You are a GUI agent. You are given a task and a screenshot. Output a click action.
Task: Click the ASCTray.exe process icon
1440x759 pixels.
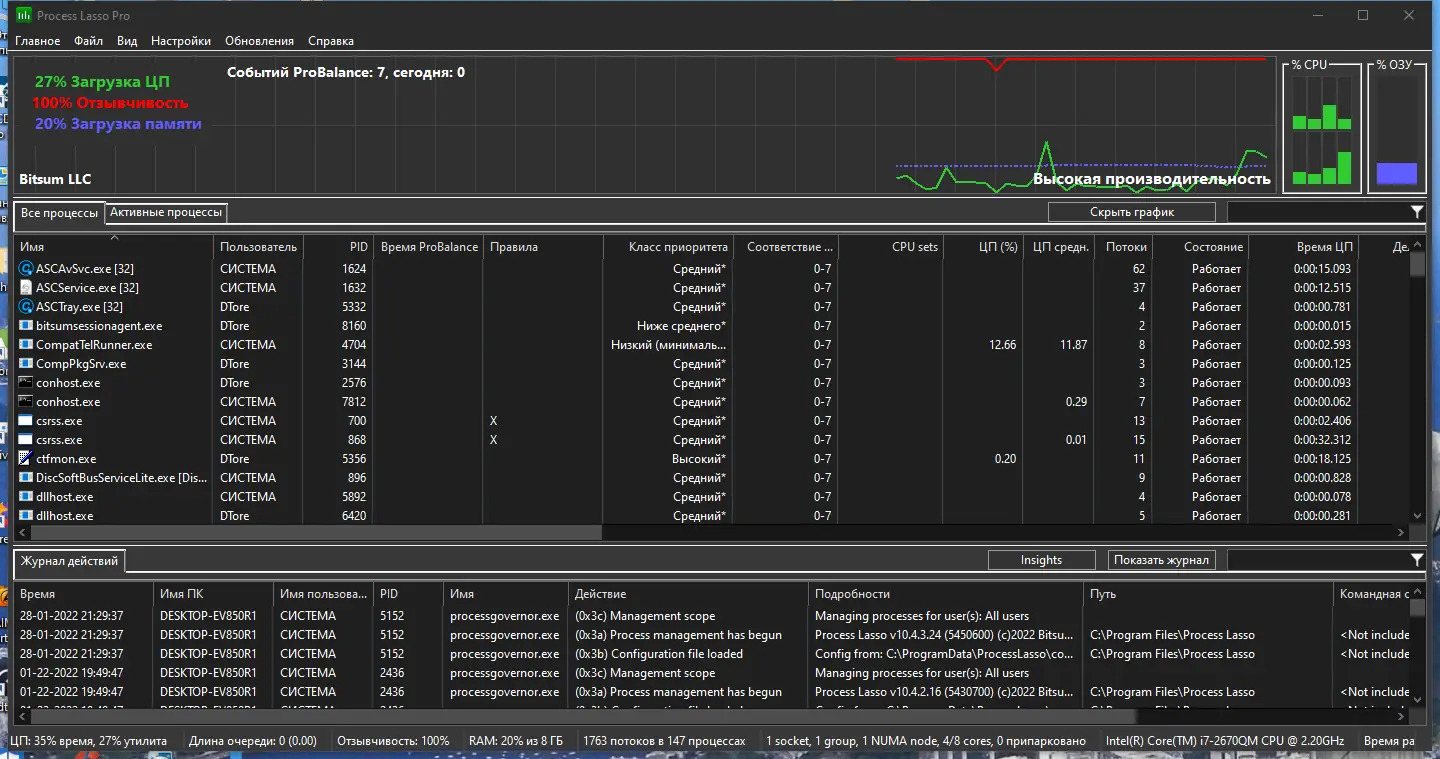click(26, 307)
